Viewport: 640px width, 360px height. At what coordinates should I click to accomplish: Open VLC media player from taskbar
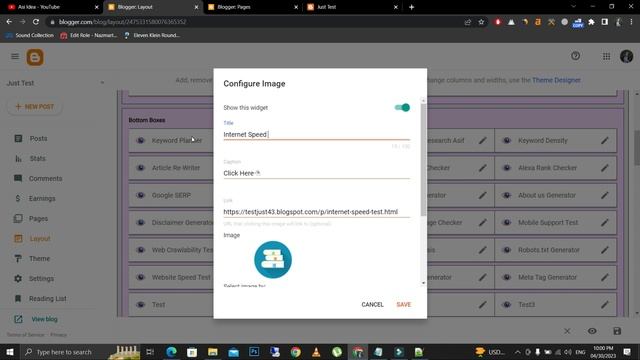tap(316, 352)
